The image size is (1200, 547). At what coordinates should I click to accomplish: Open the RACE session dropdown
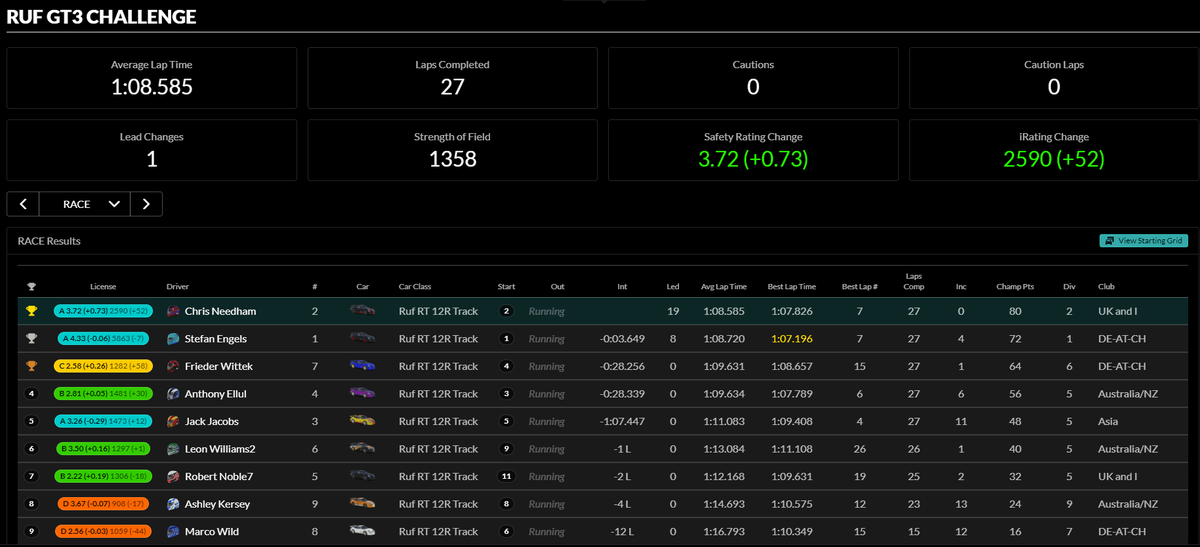(x=85, y=204)
